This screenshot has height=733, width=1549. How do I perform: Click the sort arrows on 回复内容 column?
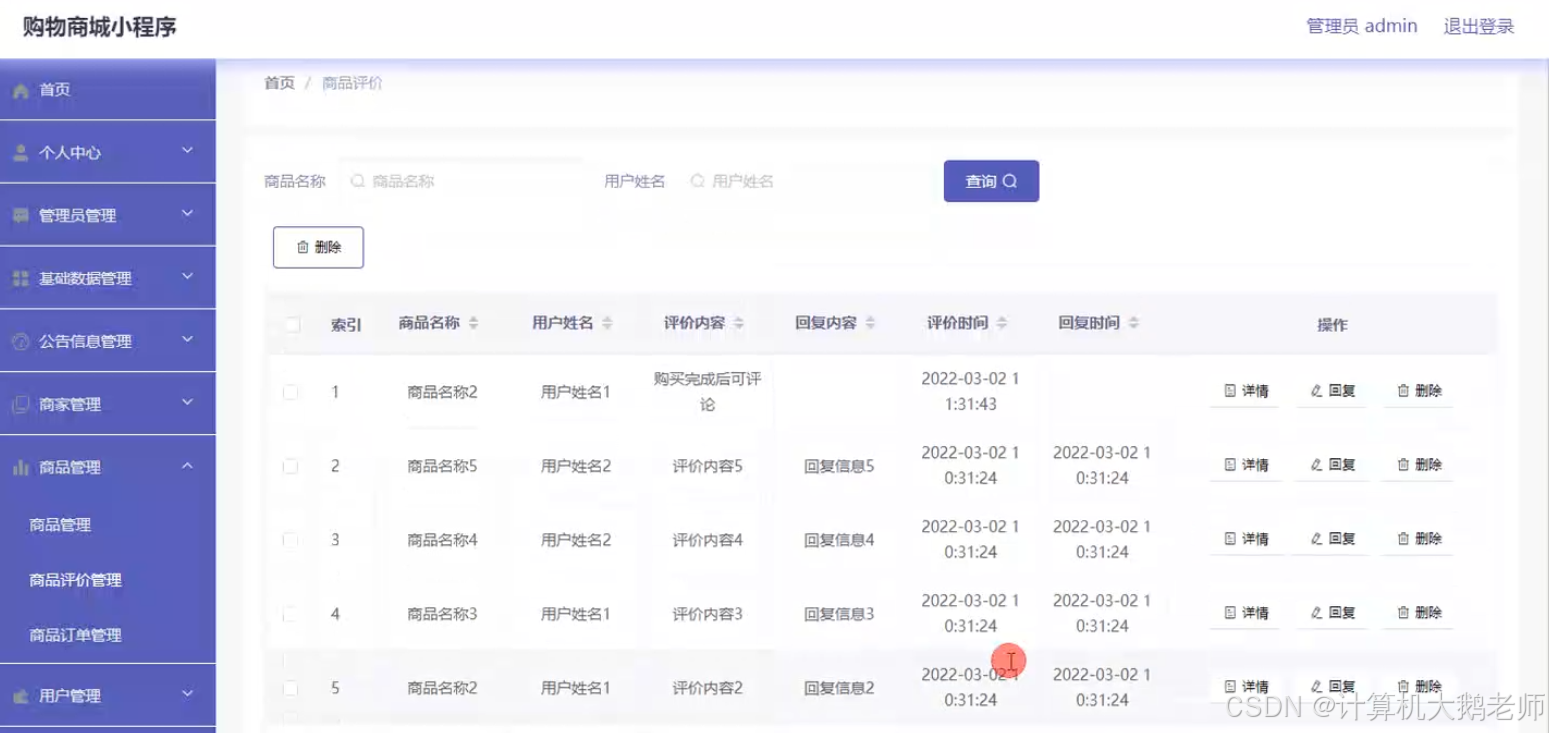coord(870,323)
